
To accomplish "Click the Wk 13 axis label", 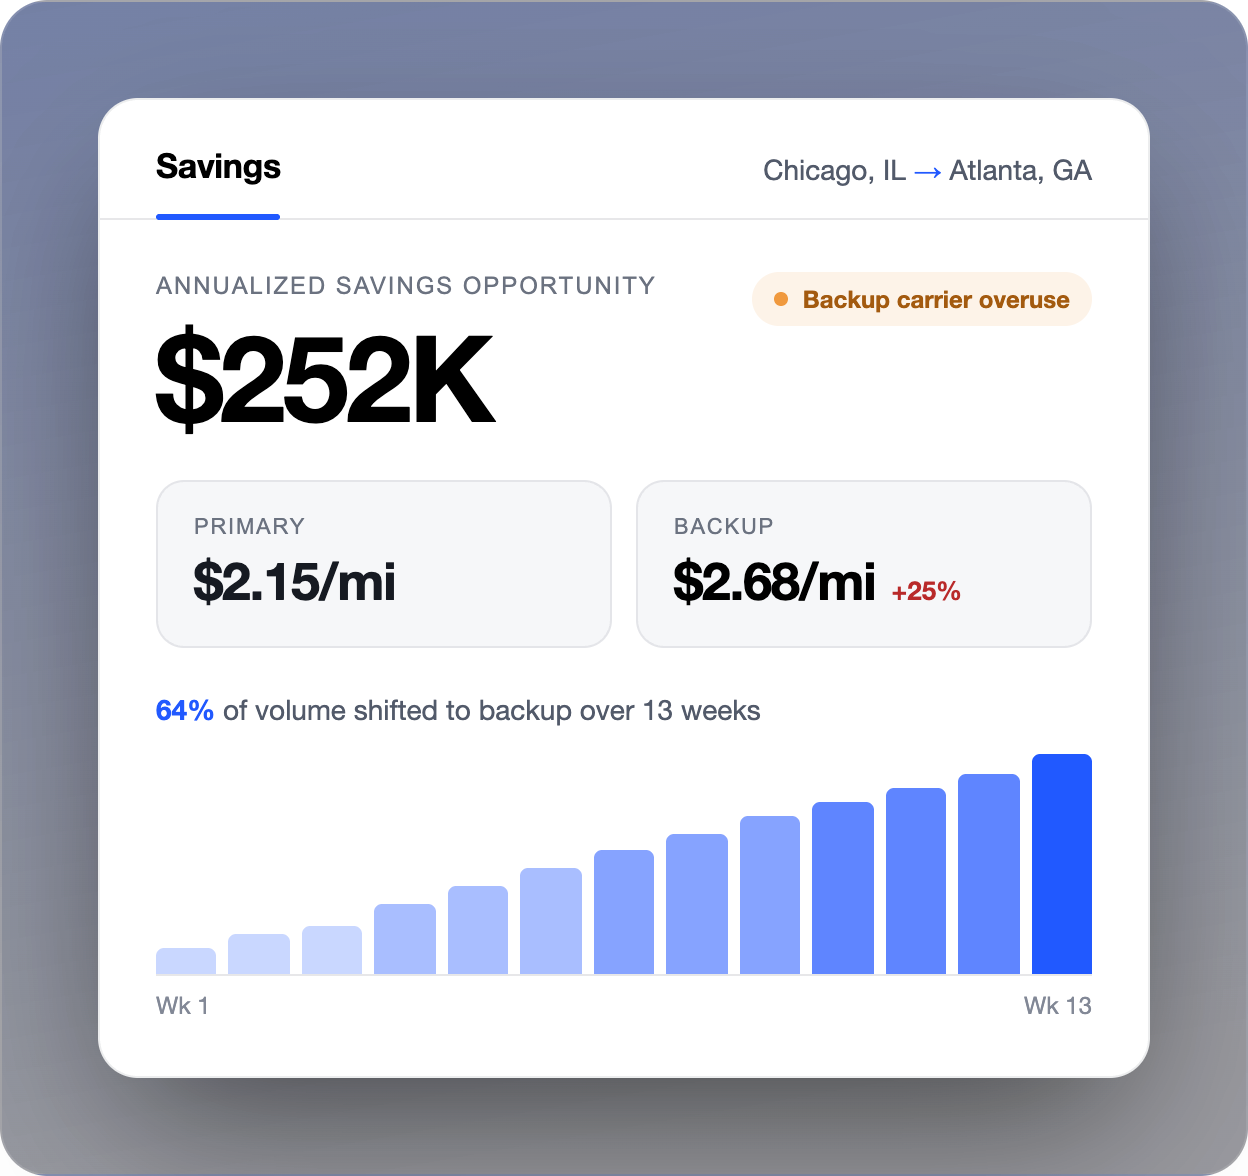I will (1057, 1006).
